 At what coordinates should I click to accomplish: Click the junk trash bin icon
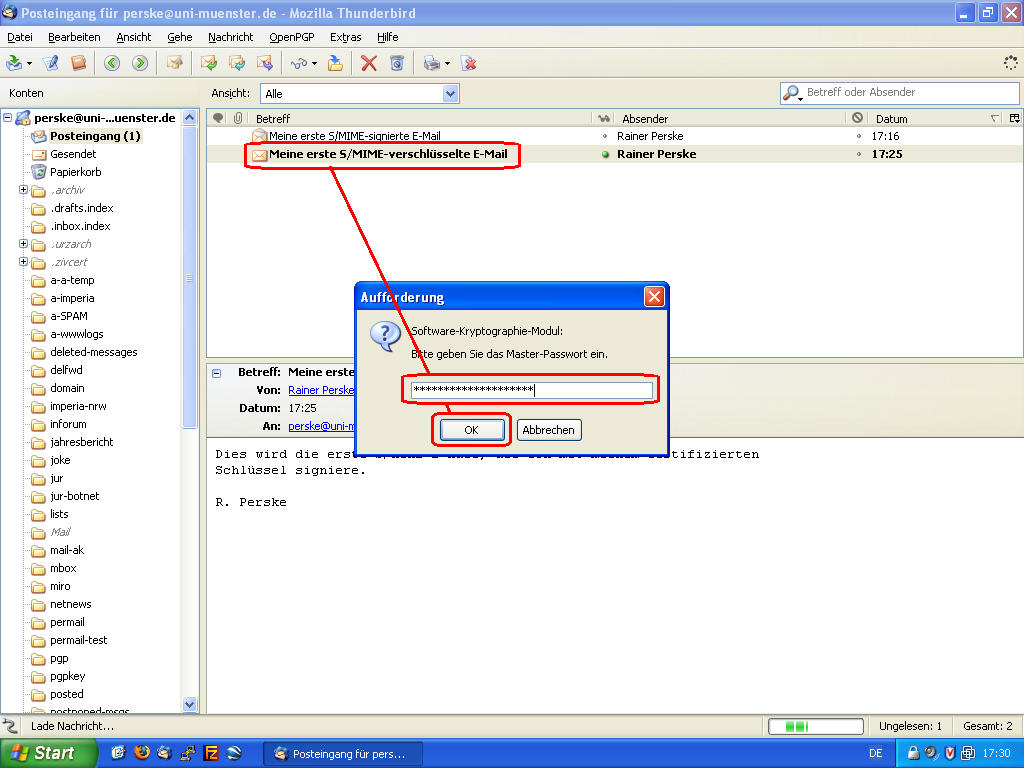point(397,63)
